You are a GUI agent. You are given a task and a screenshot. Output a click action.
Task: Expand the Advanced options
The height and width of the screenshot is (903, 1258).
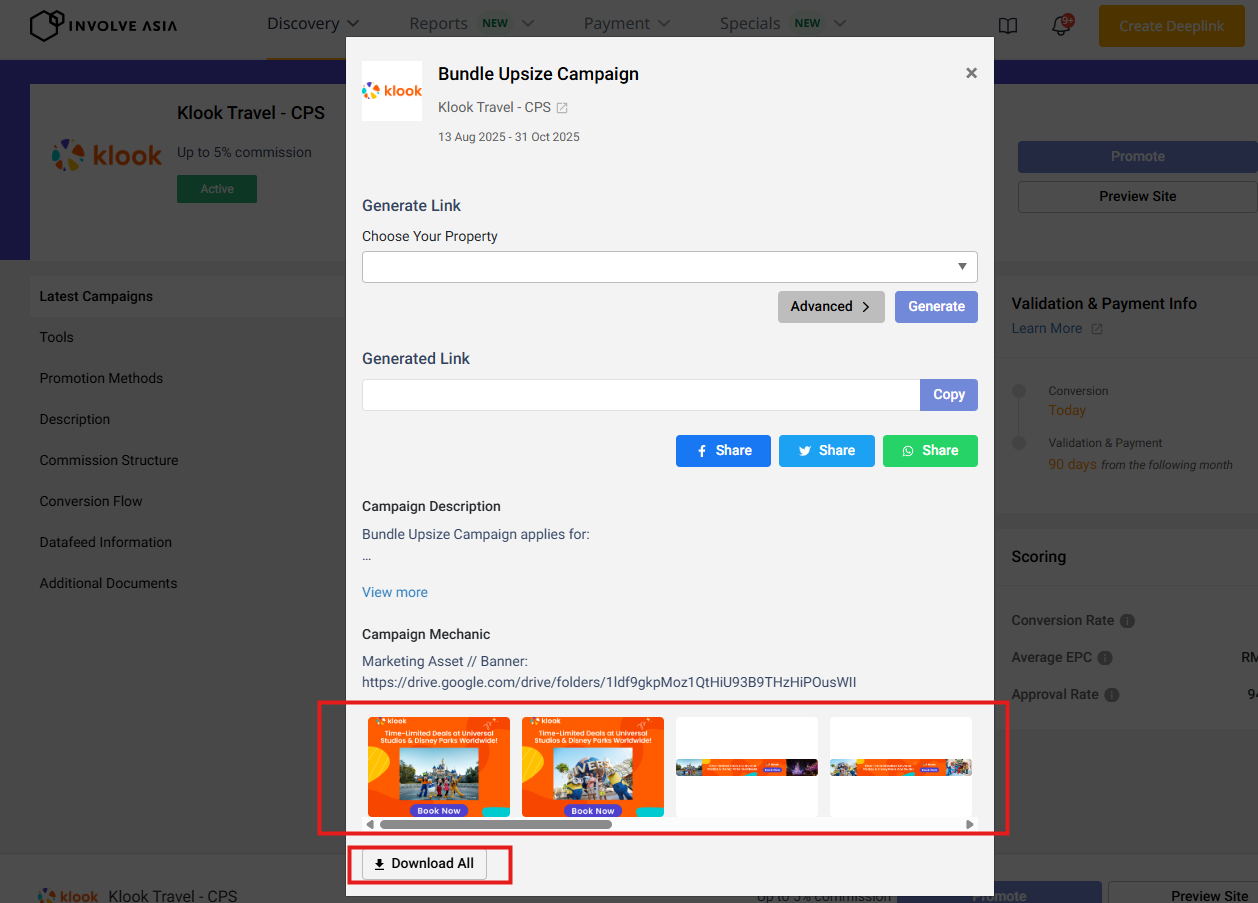pyautogui.click(x=831, y=307)
